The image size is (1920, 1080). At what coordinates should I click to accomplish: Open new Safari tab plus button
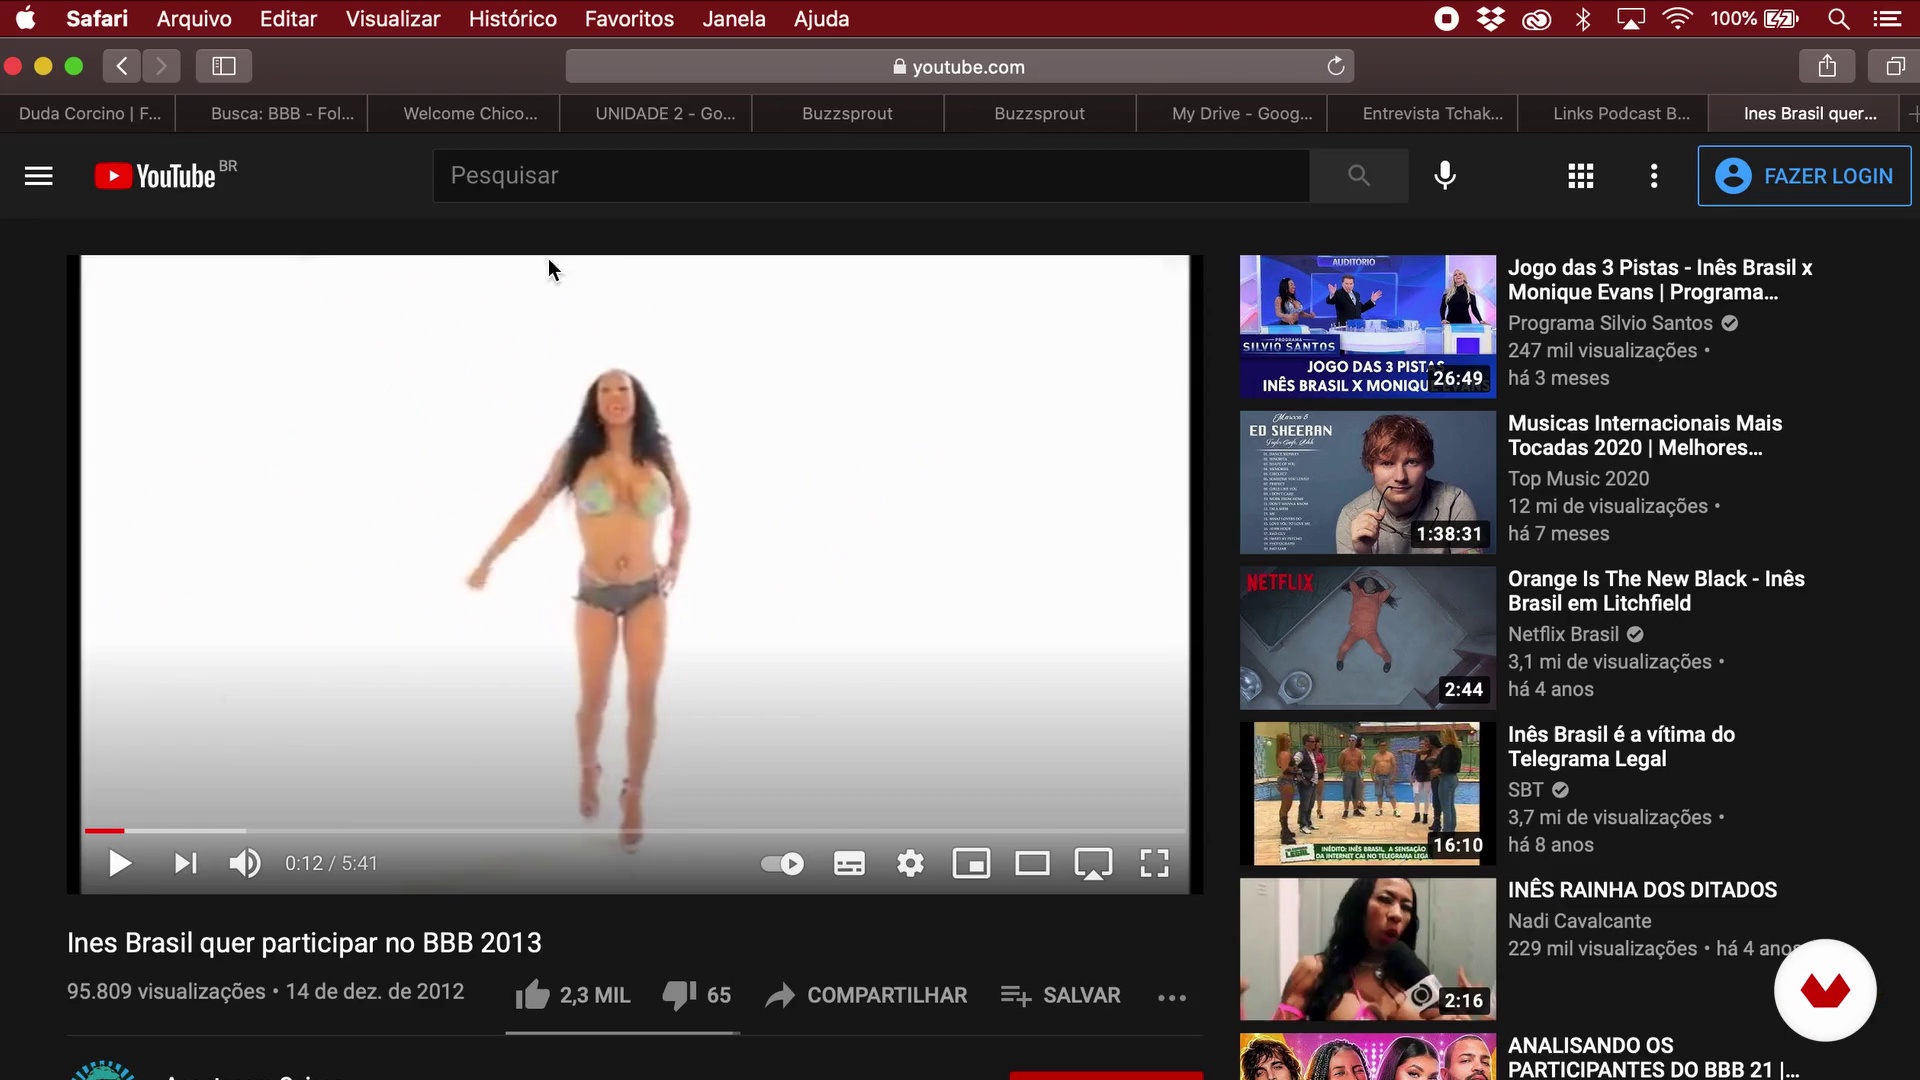(1913, 113)
